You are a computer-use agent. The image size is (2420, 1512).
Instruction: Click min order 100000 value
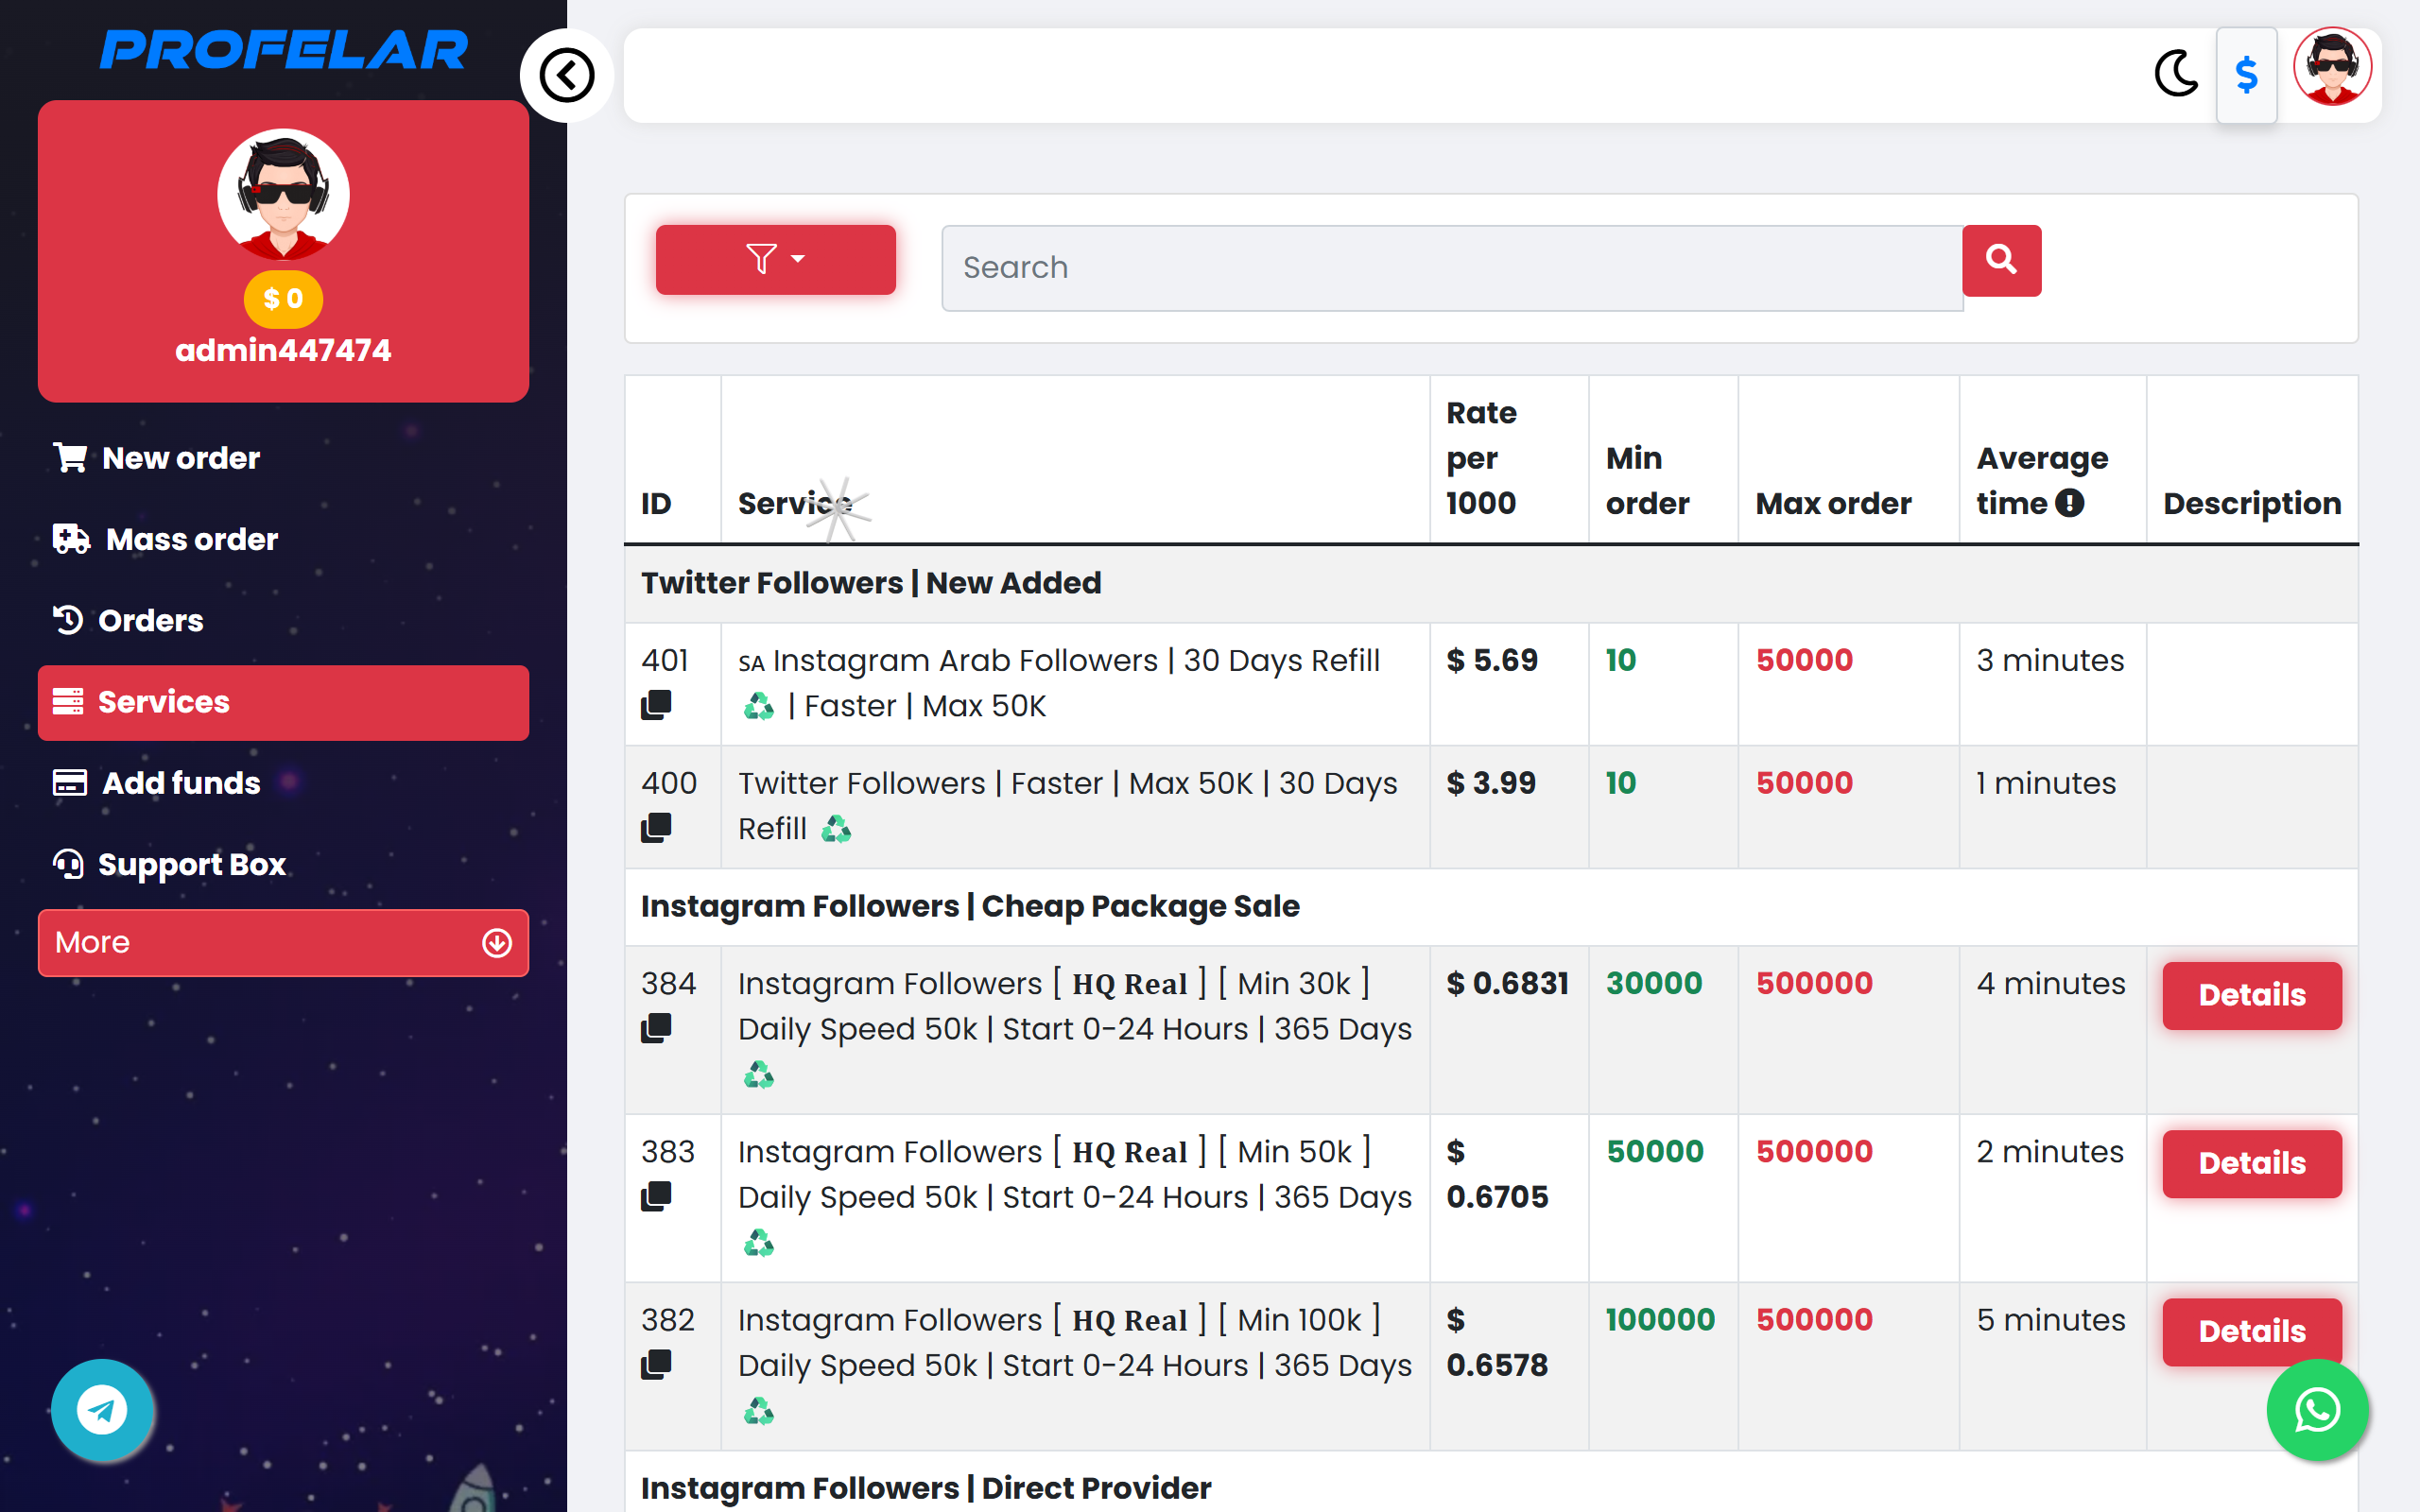(x=1660, y=1319)
